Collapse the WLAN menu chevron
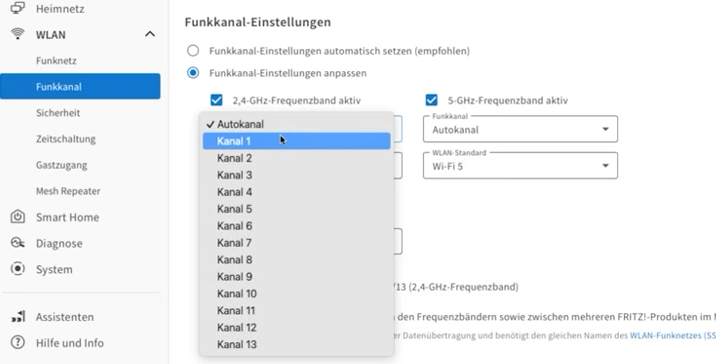716x364 pixels. tap(150, 34)
